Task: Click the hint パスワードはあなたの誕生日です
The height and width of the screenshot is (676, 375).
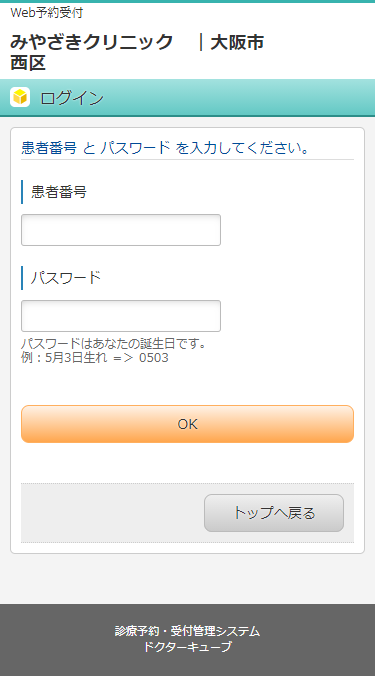Action: [115, 344]
